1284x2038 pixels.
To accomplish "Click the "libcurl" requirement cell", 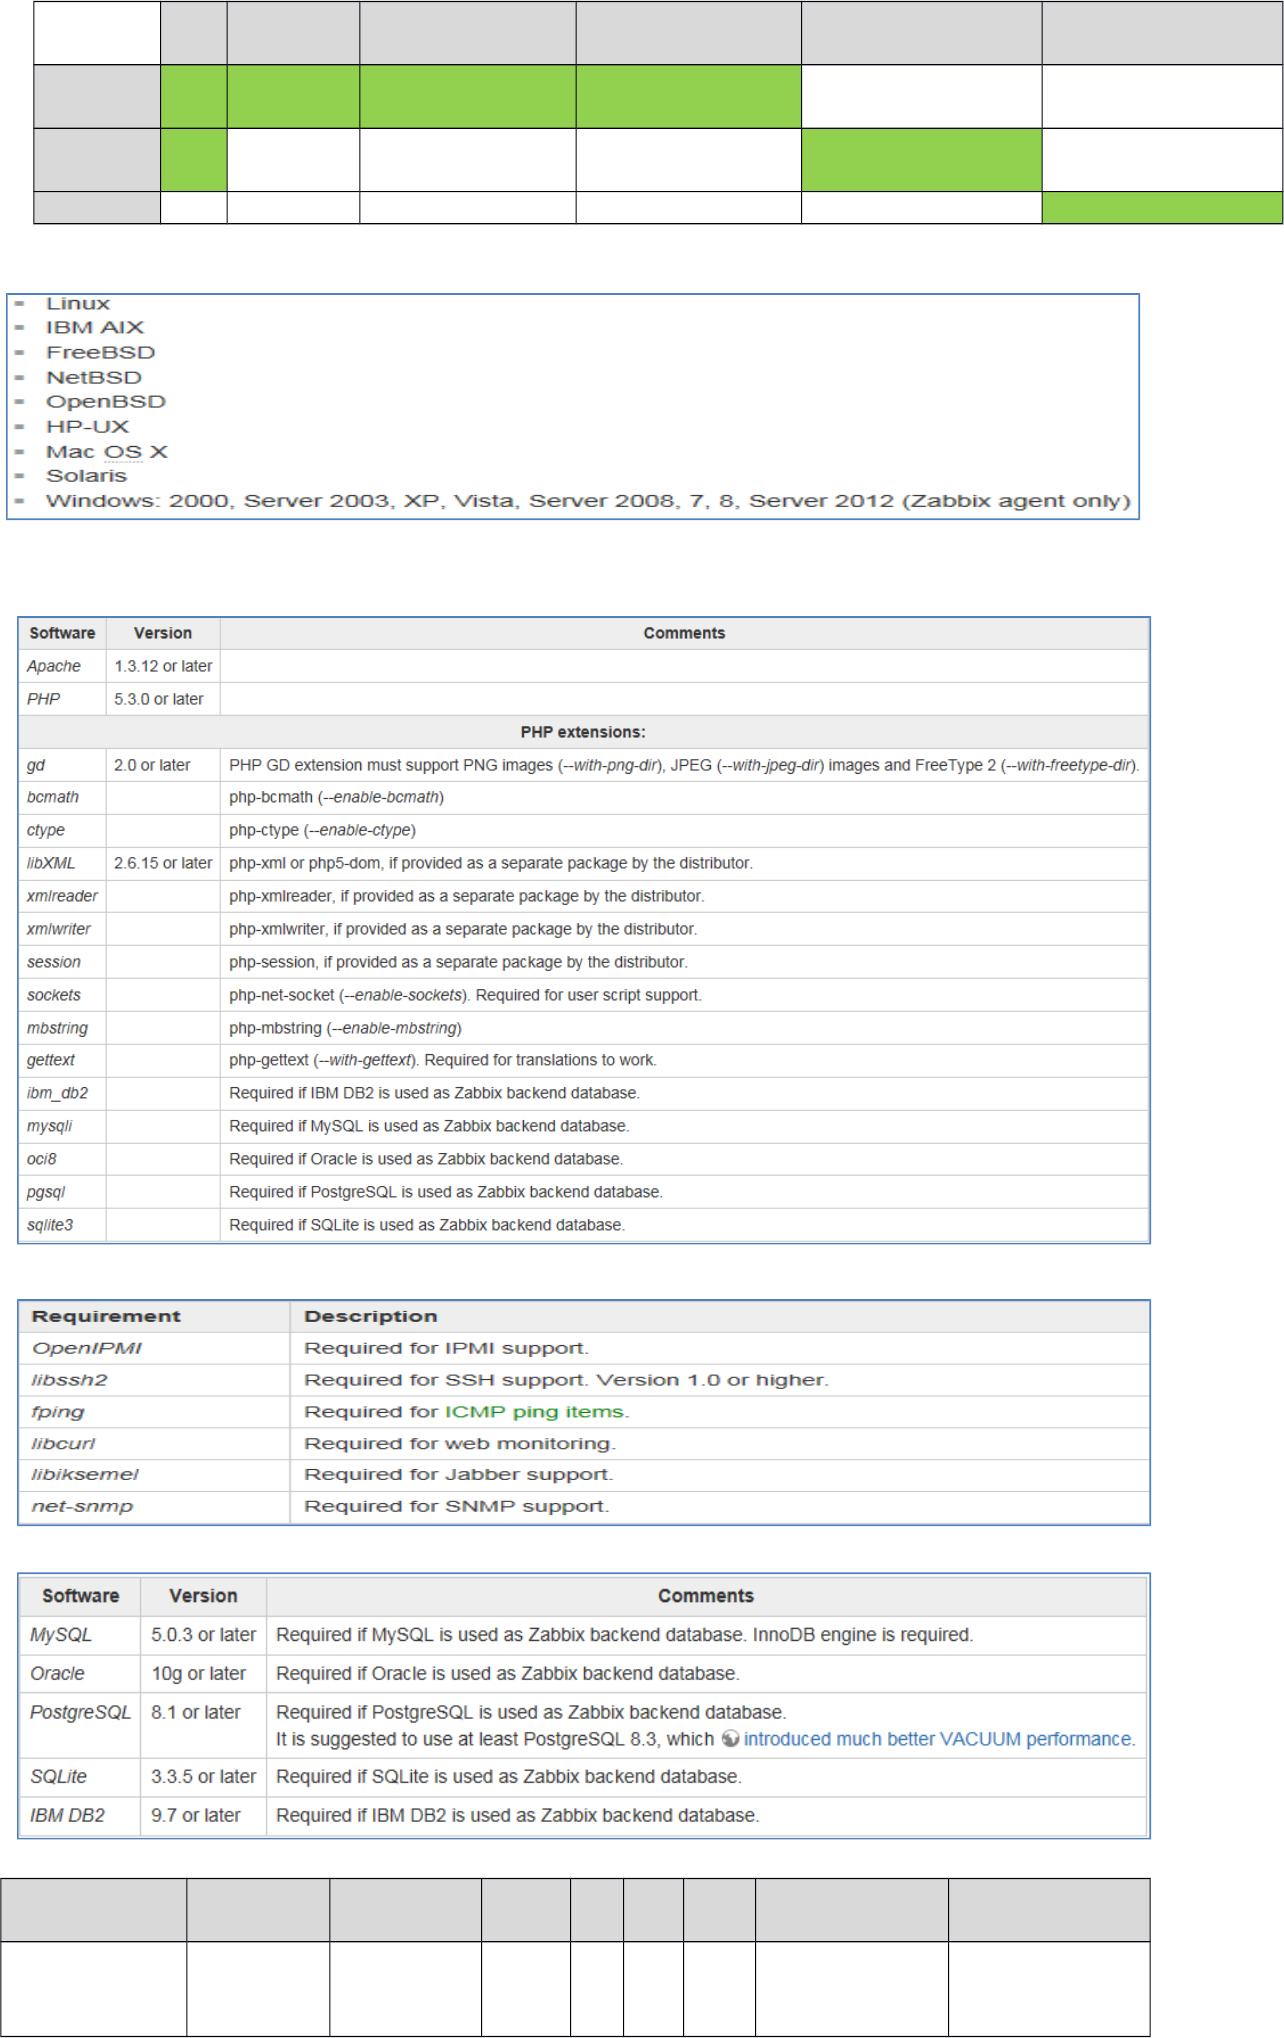I will (x=154, y=1444).
